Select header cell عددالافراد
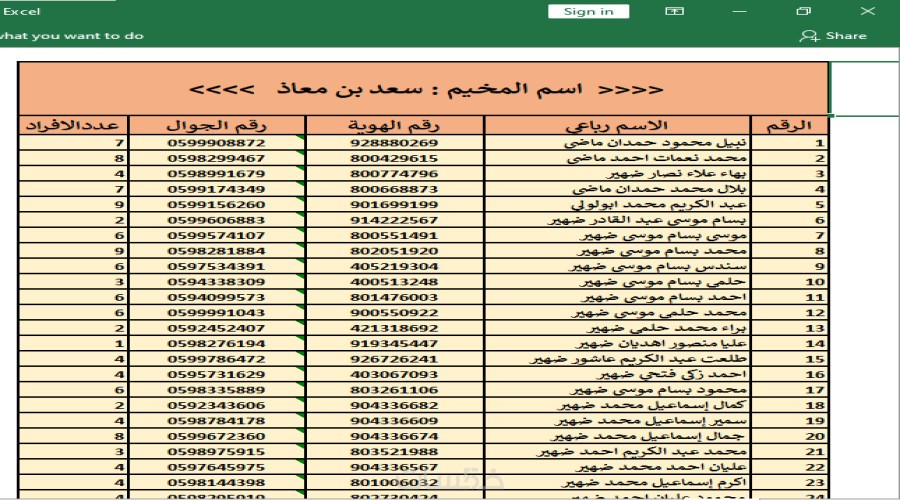 tap(73, 125)
